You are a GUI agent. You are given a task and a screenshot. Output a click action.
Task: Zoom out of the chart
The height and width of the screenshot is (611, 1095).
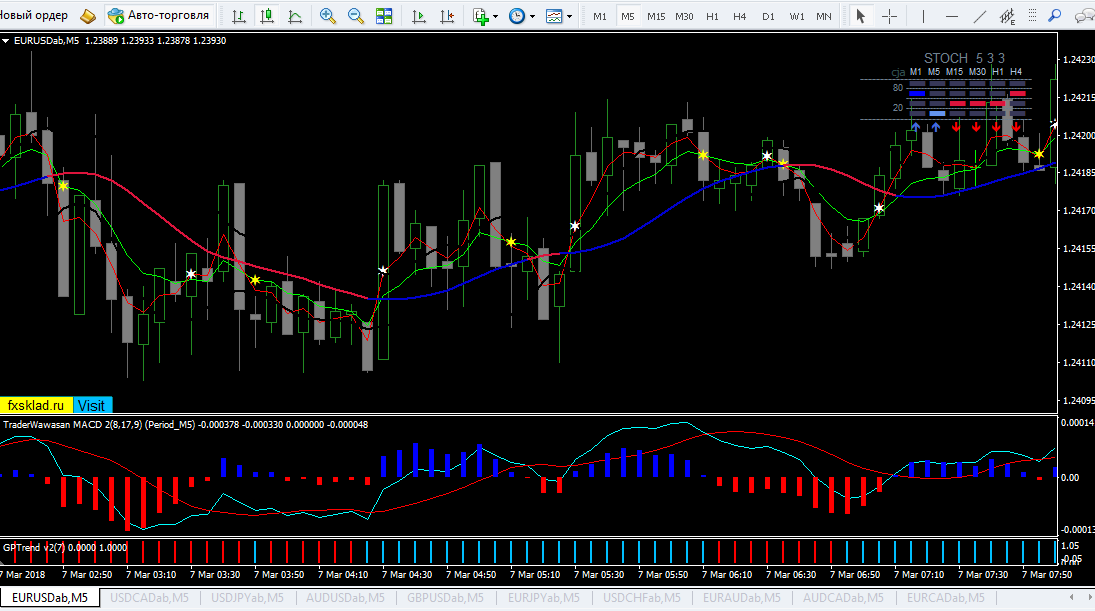coord(355,15)
